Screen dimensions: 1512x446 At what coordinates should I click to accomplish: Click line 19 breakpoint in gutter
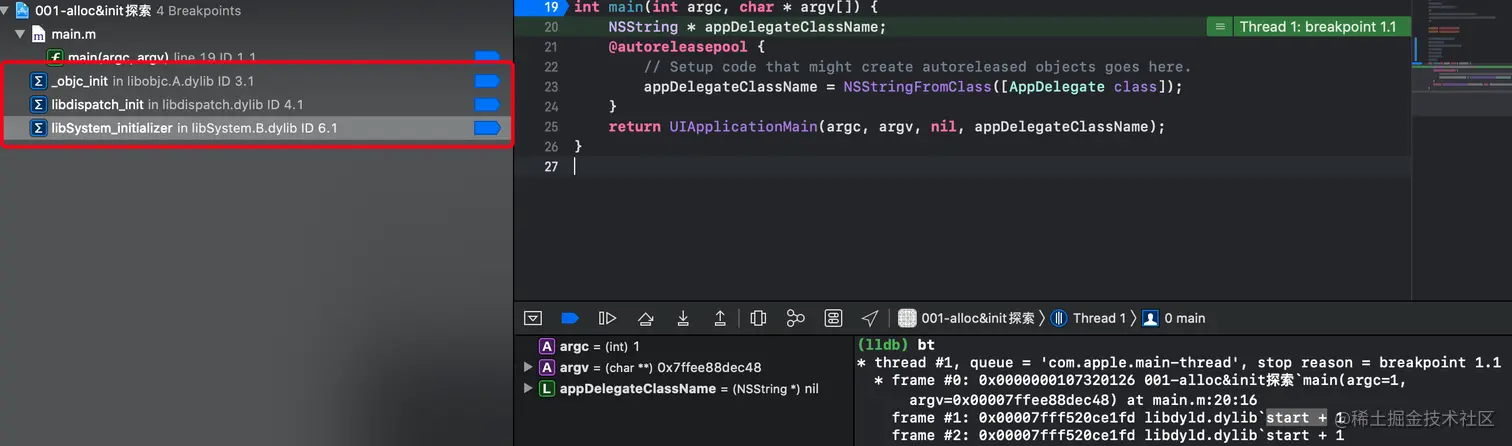tap(543, 7)
